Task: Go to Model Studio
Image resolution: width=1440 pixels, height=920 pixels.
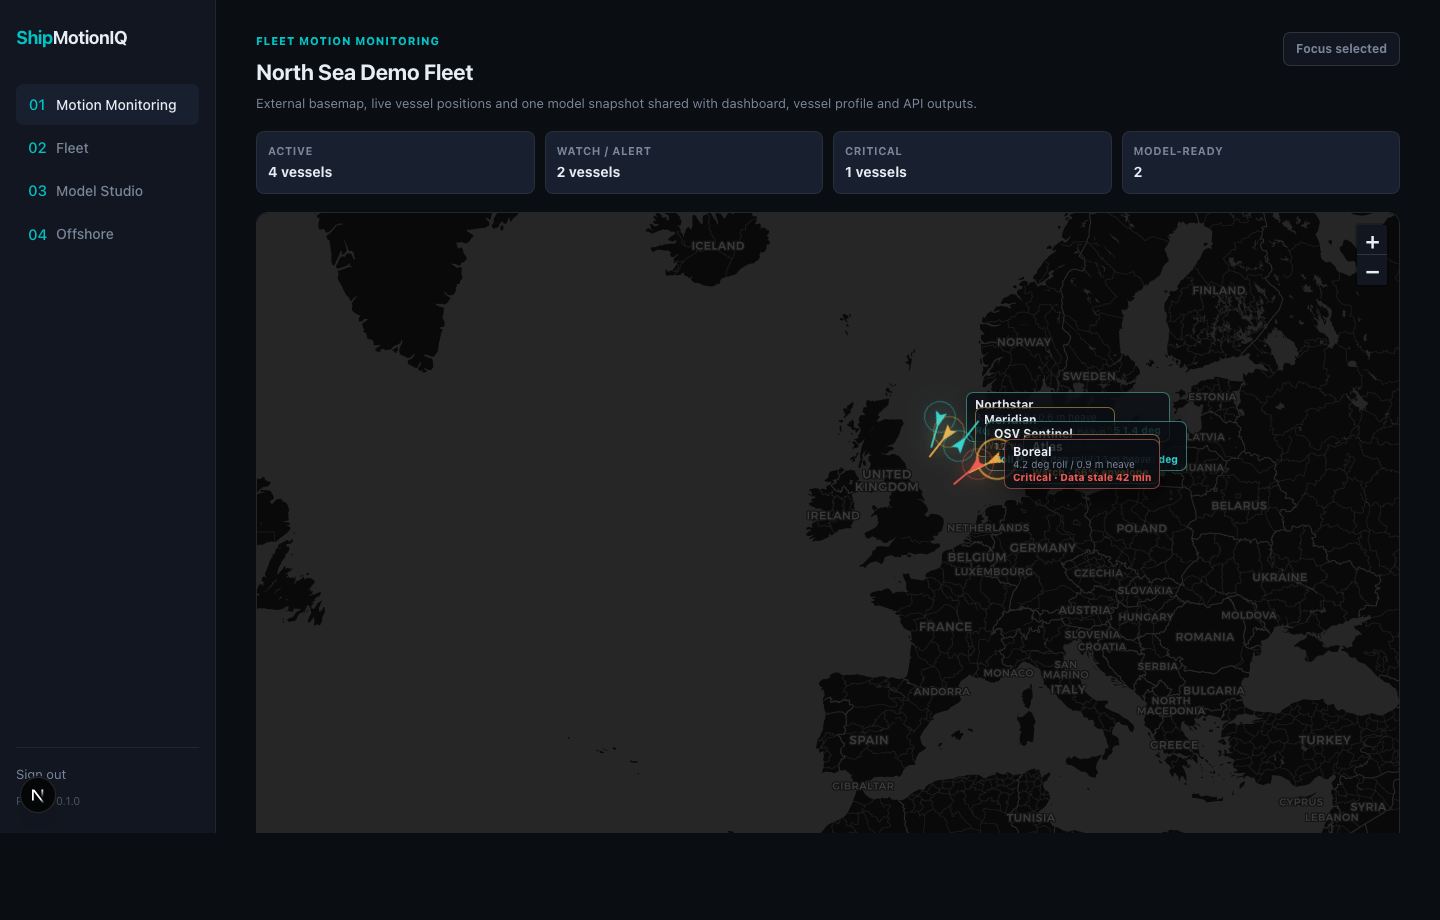Action: [107, 191]
